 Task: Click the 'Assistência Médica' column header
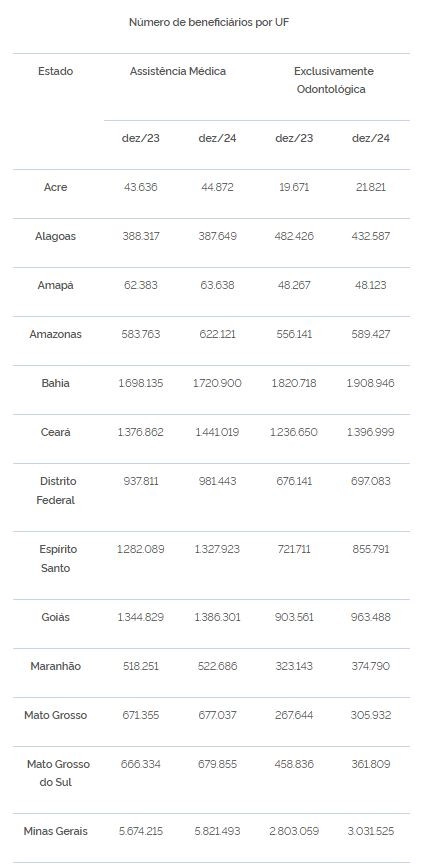point(178,71)
